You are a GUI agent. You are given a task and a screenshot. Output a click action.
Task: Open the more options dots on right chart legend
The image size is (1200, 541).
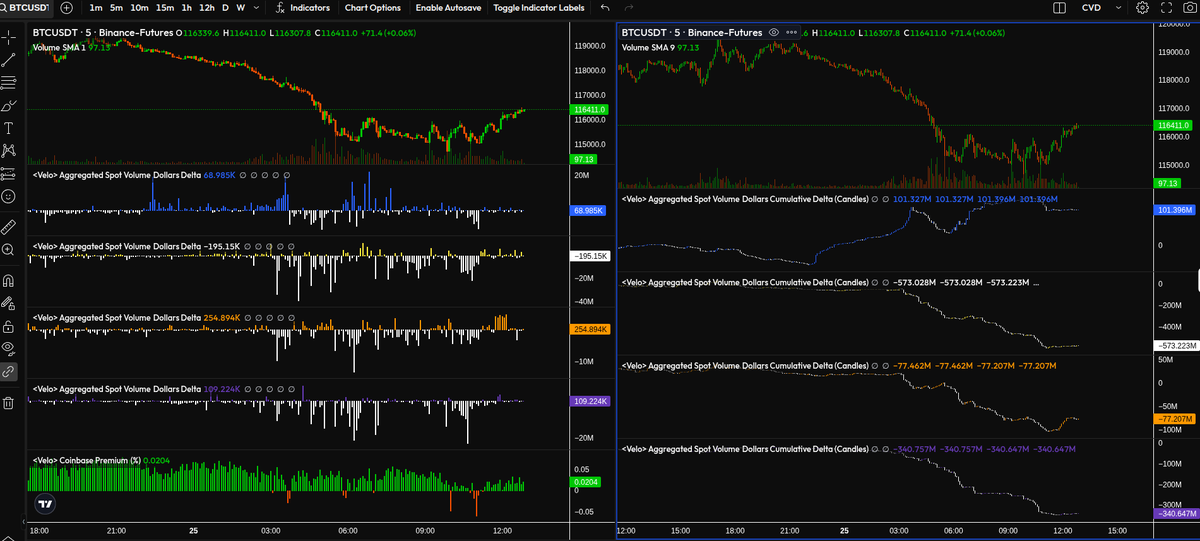[792, 33]
